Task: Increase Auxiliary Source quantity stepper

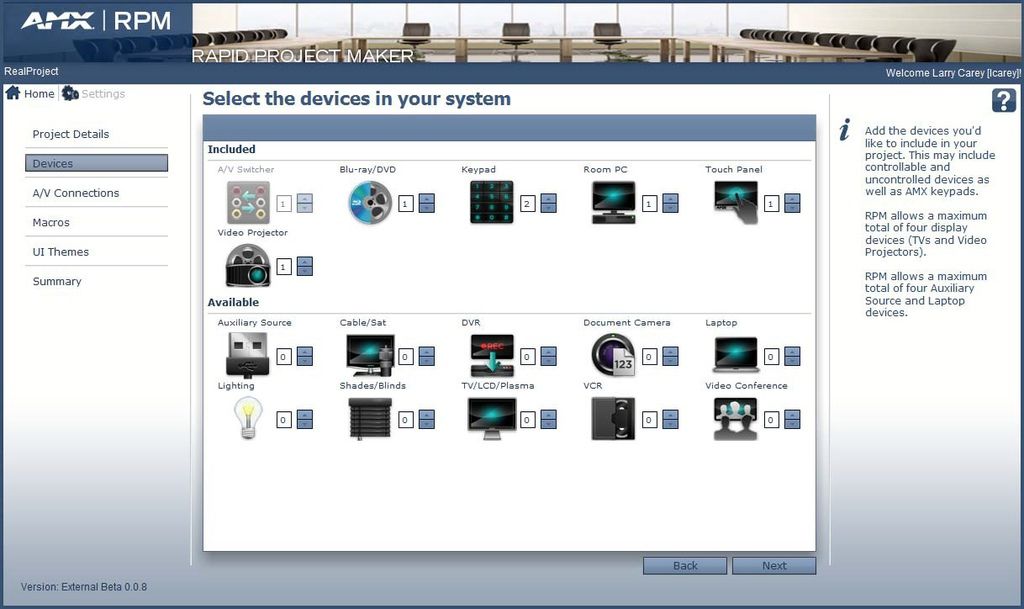Action: tap(304, 352)
